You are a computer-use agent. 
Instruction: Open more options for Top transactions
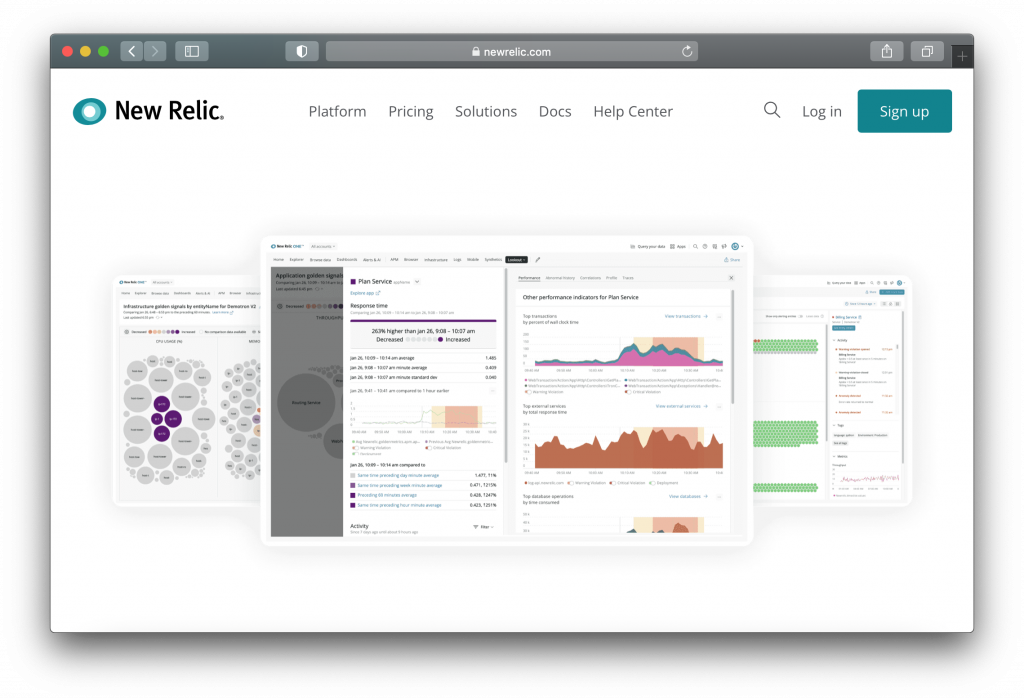(x=719, y=317)
